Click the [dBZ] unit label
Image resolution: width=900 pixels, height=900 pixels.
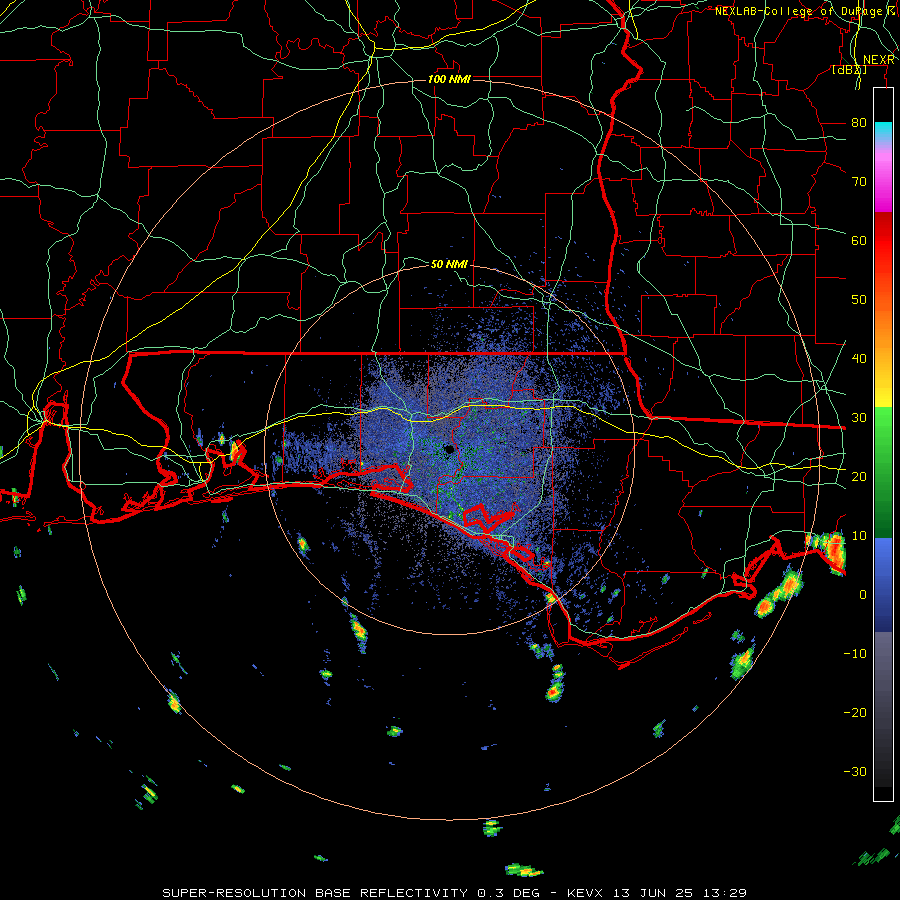pos(849,69)
